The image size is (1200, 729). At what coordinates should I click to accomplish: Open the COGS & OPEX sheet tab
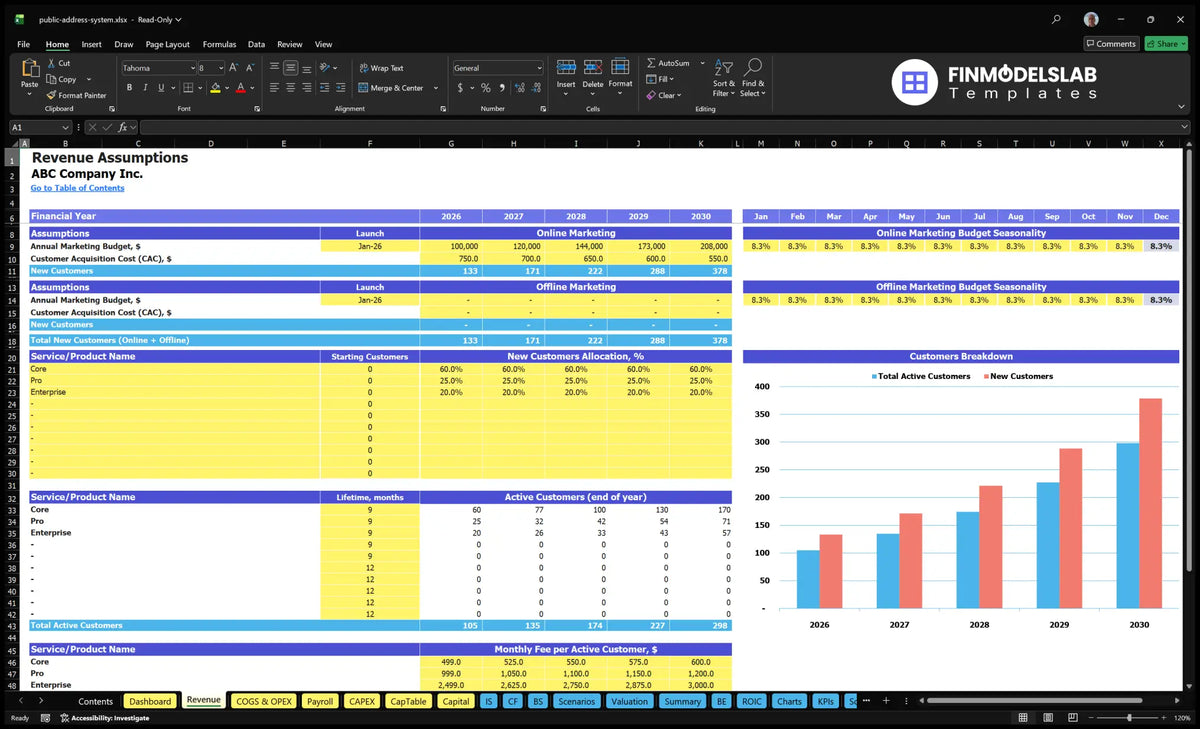click(263, 701)
